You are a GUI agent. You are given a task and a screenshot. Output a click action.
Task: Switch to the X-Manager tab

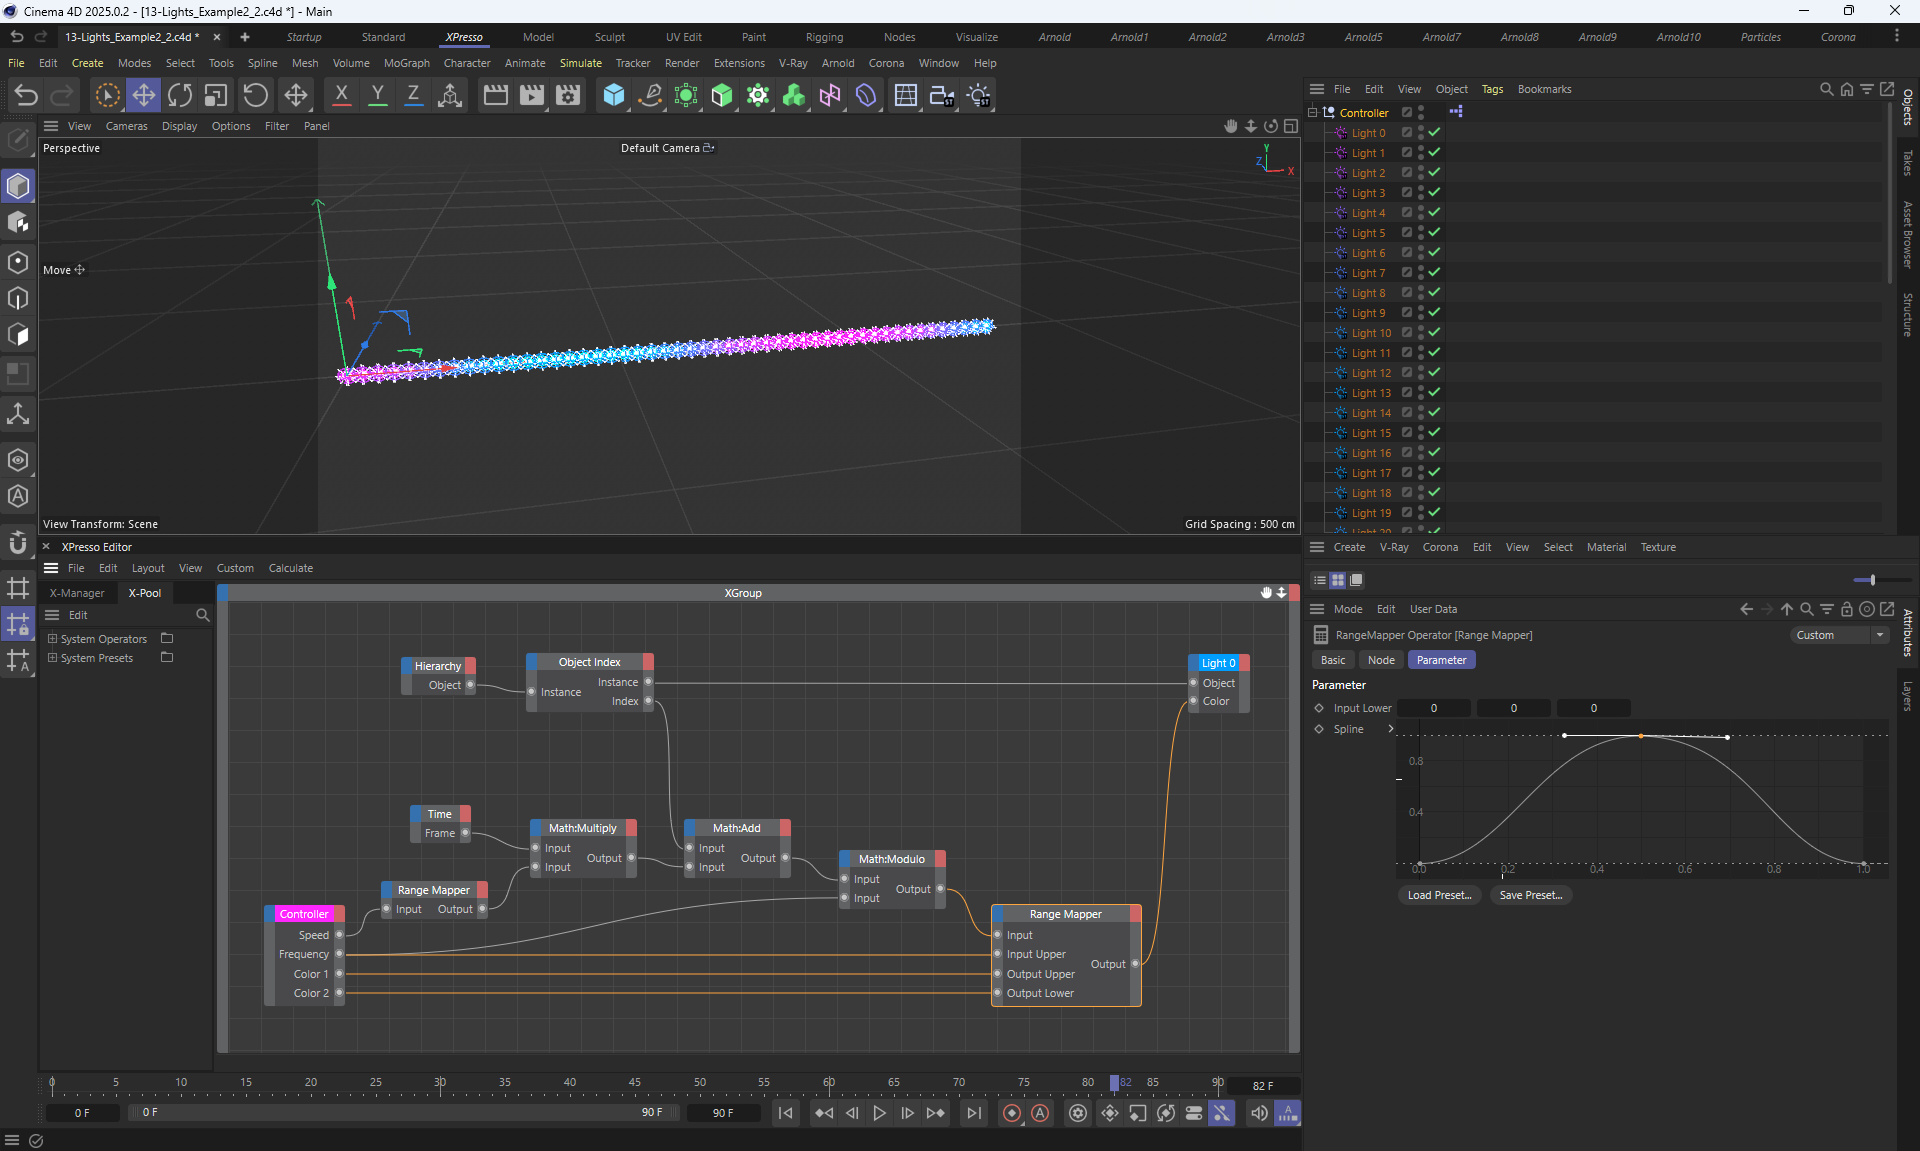(77, 593)
